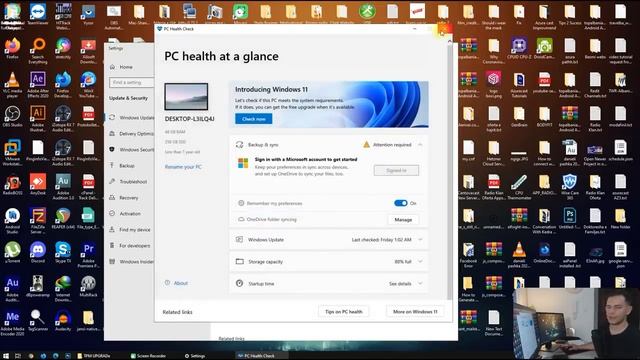The height and width of the screenshot is (360, 640).
Task: Select Activation in Settings sidebar
Action: click(x=130, y=213)
